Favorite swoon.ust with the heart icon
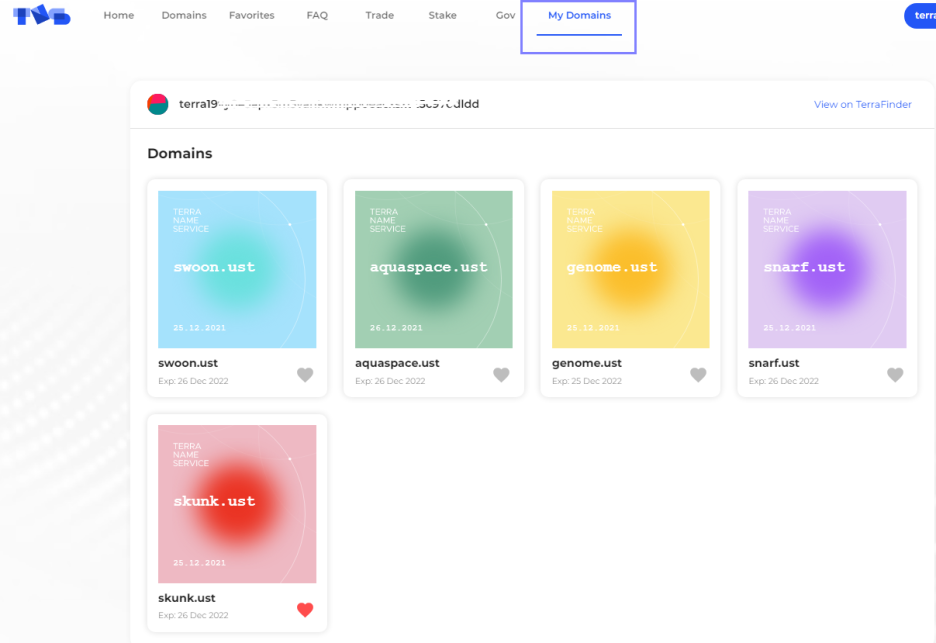Viewport: 936px width, 643px height. point(305,374)
